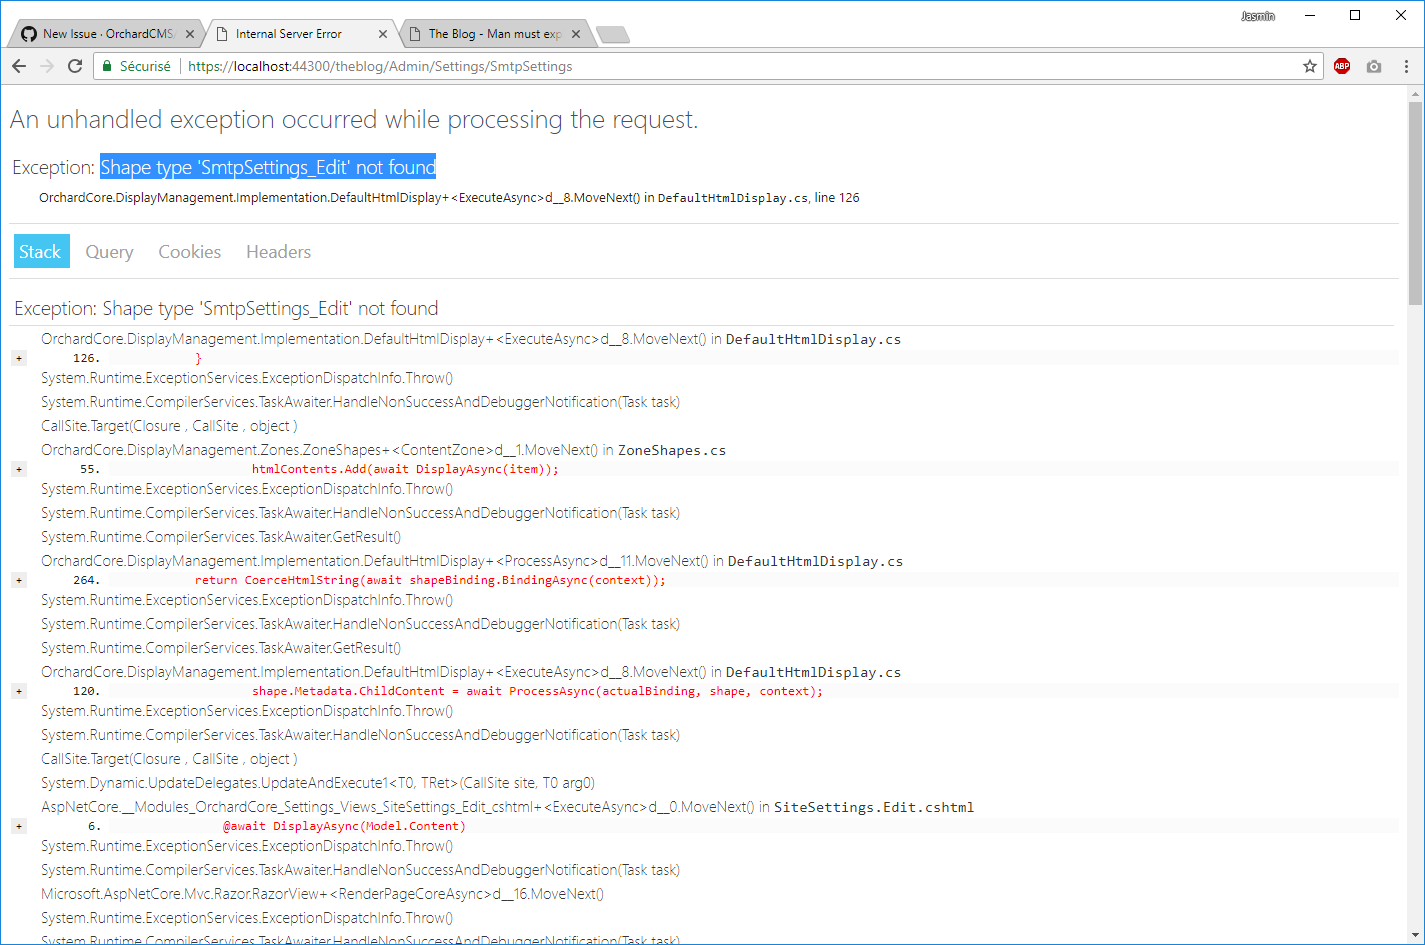Open Chrome's three-dot menu
This screenshot has width=1425, height=945.
point(1405,66)
